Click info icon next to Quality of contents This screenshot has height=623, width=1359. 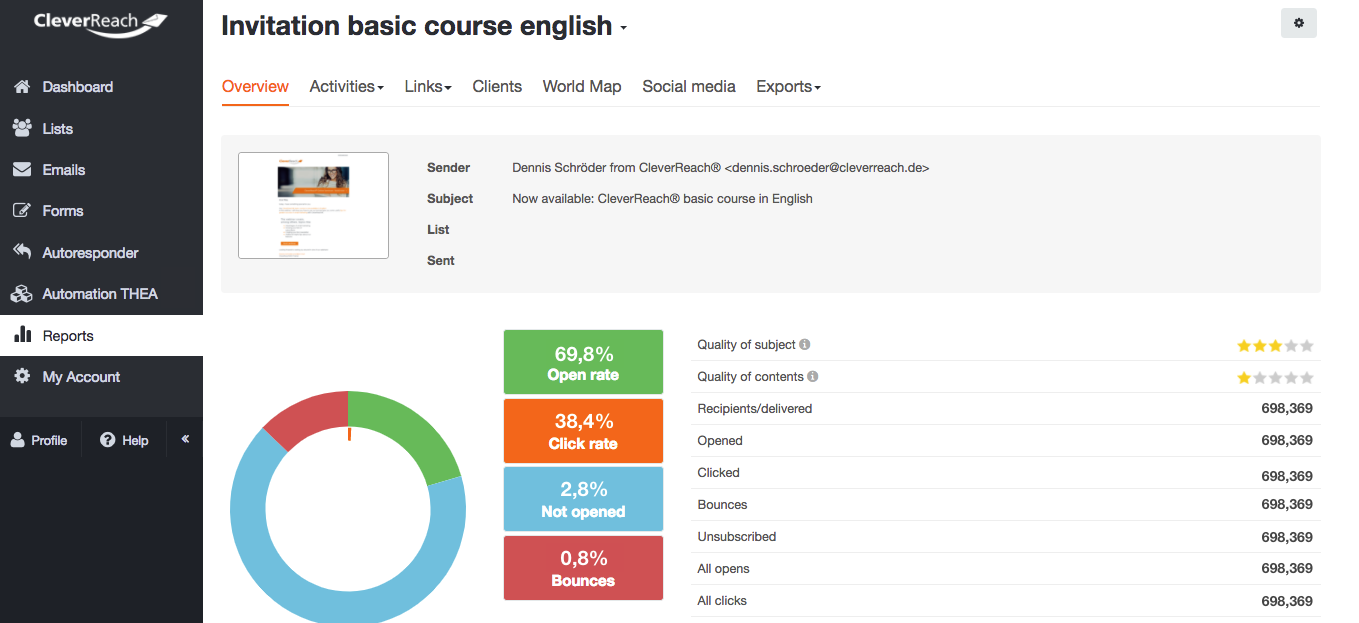click(813, 376)
